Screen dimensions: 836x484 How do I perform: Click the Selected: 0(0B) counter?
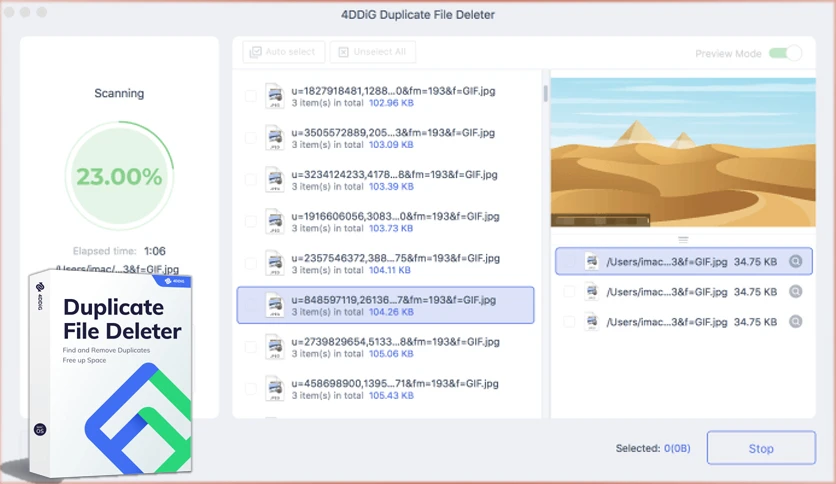653,448
